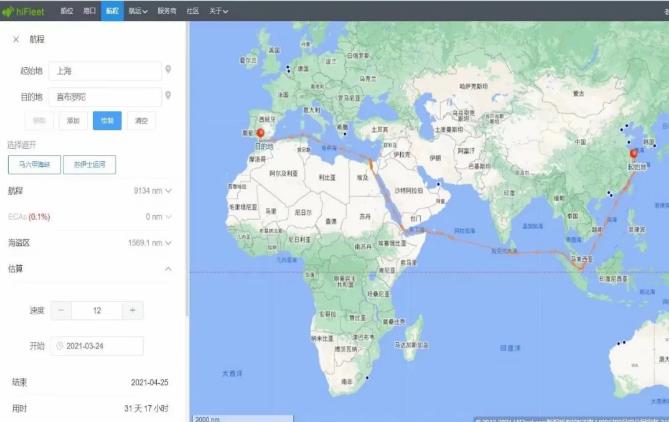
Task: Click the first menu item next to the hiFleet logo
Action: (67, 11)
